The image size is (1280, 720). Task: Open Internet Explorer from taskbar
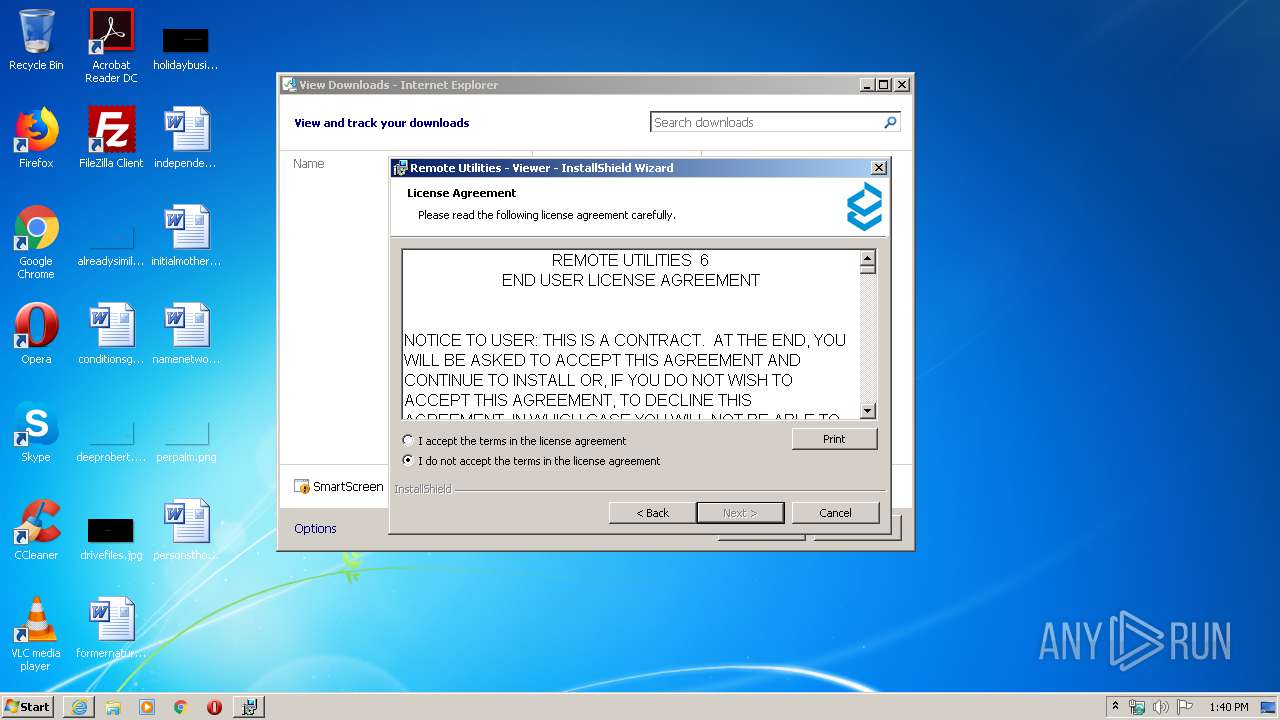(x=79, y=707)
